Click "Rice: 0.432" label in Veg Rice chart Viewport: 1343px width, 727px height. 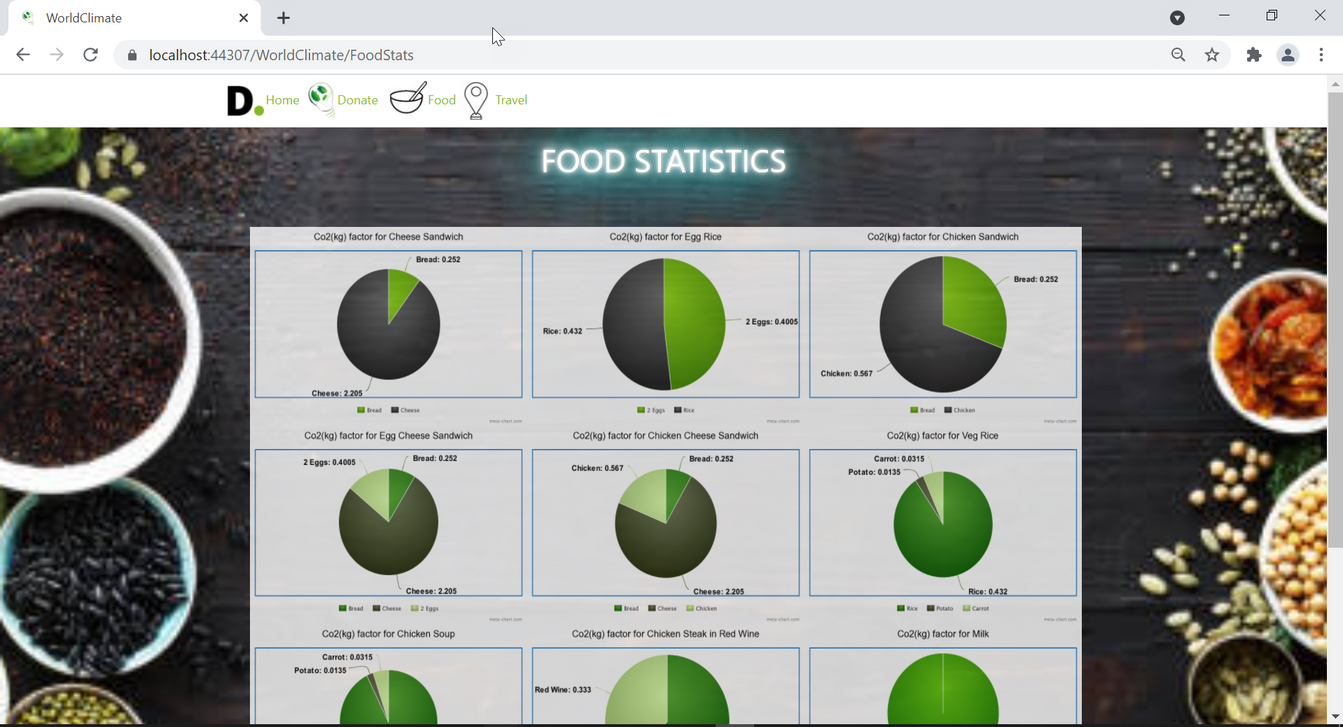click(988, 592)
